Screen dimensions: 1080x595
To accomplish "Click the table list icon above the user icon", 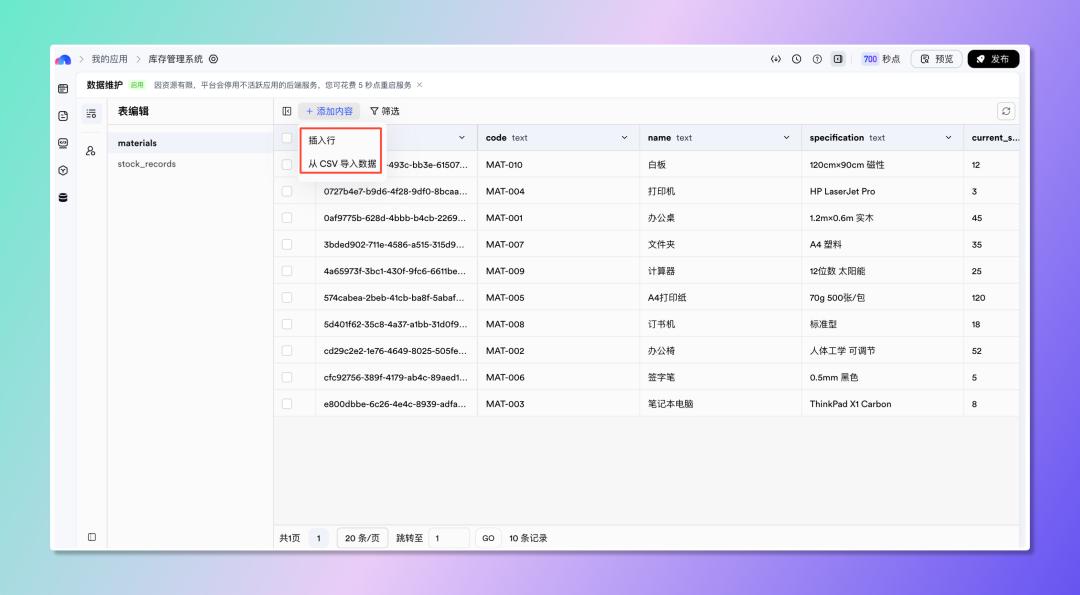I will (x=91, y=113).
